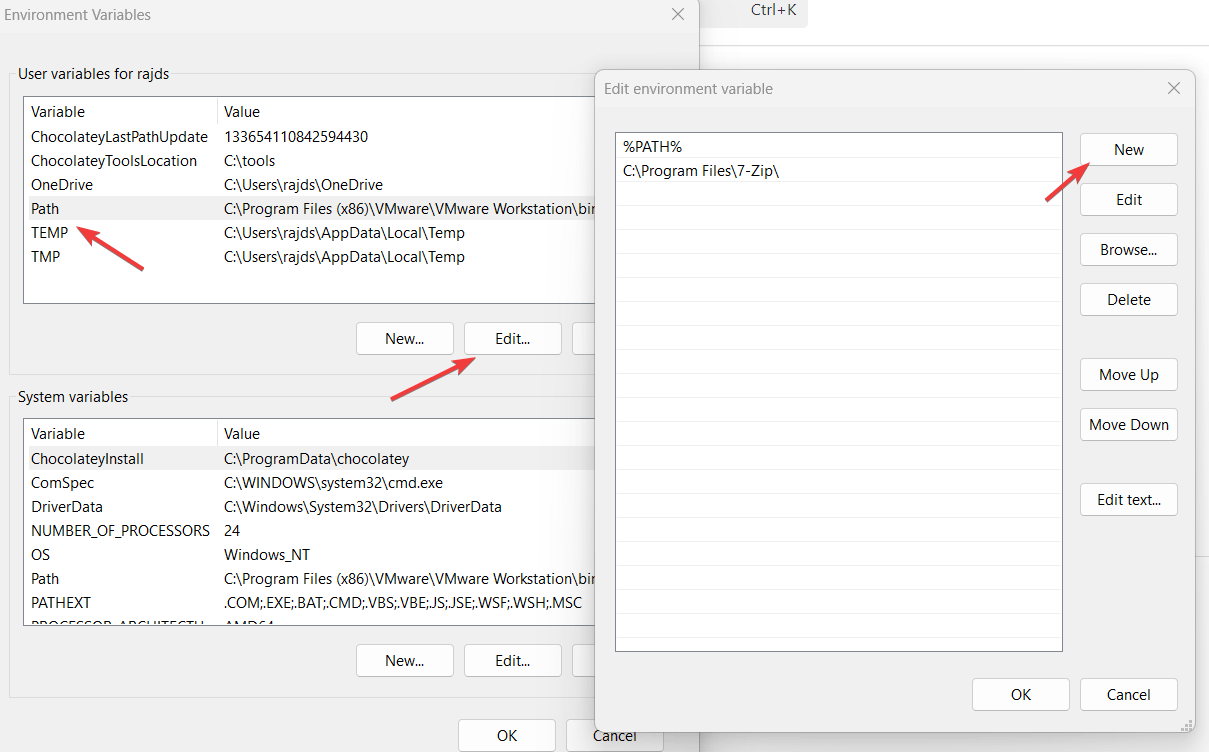This screenshot has width=1209, height=752.
Task: Click Edit text to edit raw PATH
Action: click(1128, 499)
